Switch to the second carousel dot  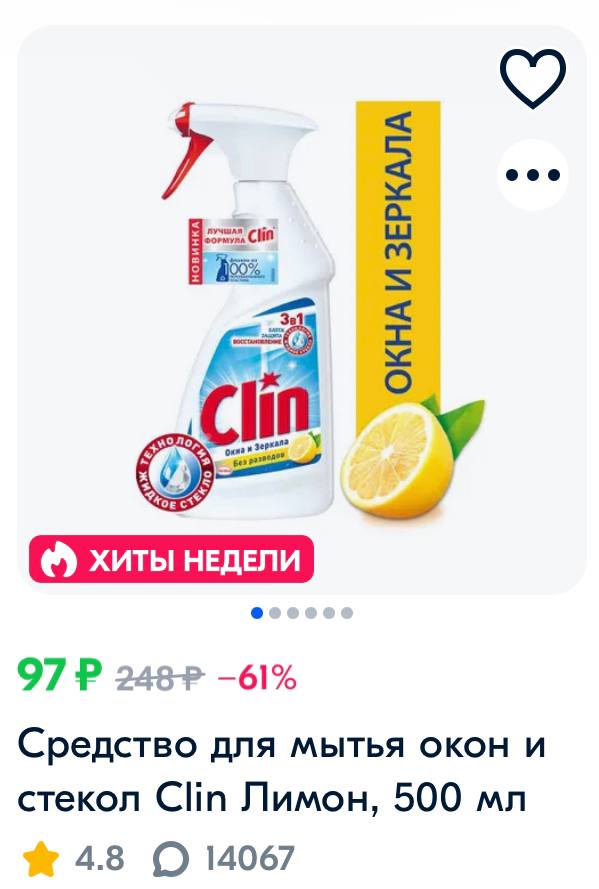275,612
